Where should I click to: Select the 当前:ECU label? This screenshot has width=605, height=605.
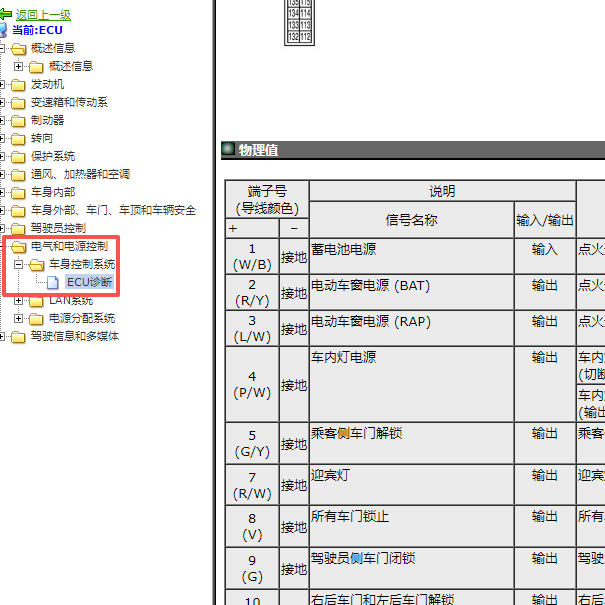pyautogui.click(x=37, y=30)
